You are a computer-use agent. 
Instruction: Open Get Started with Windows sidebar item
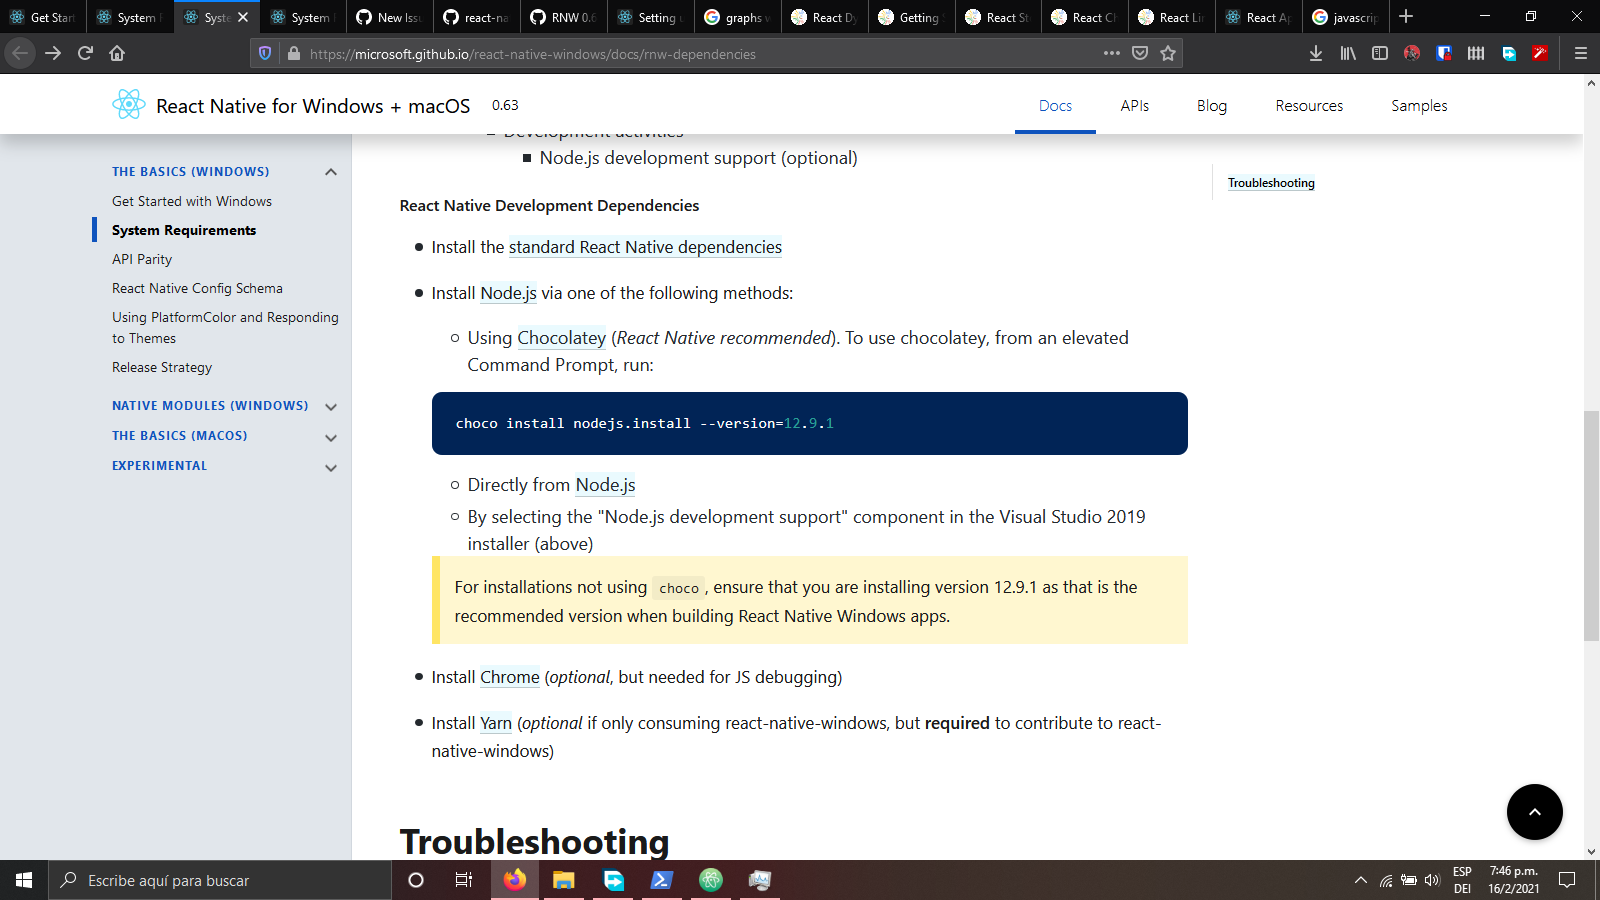pos(192,201)
